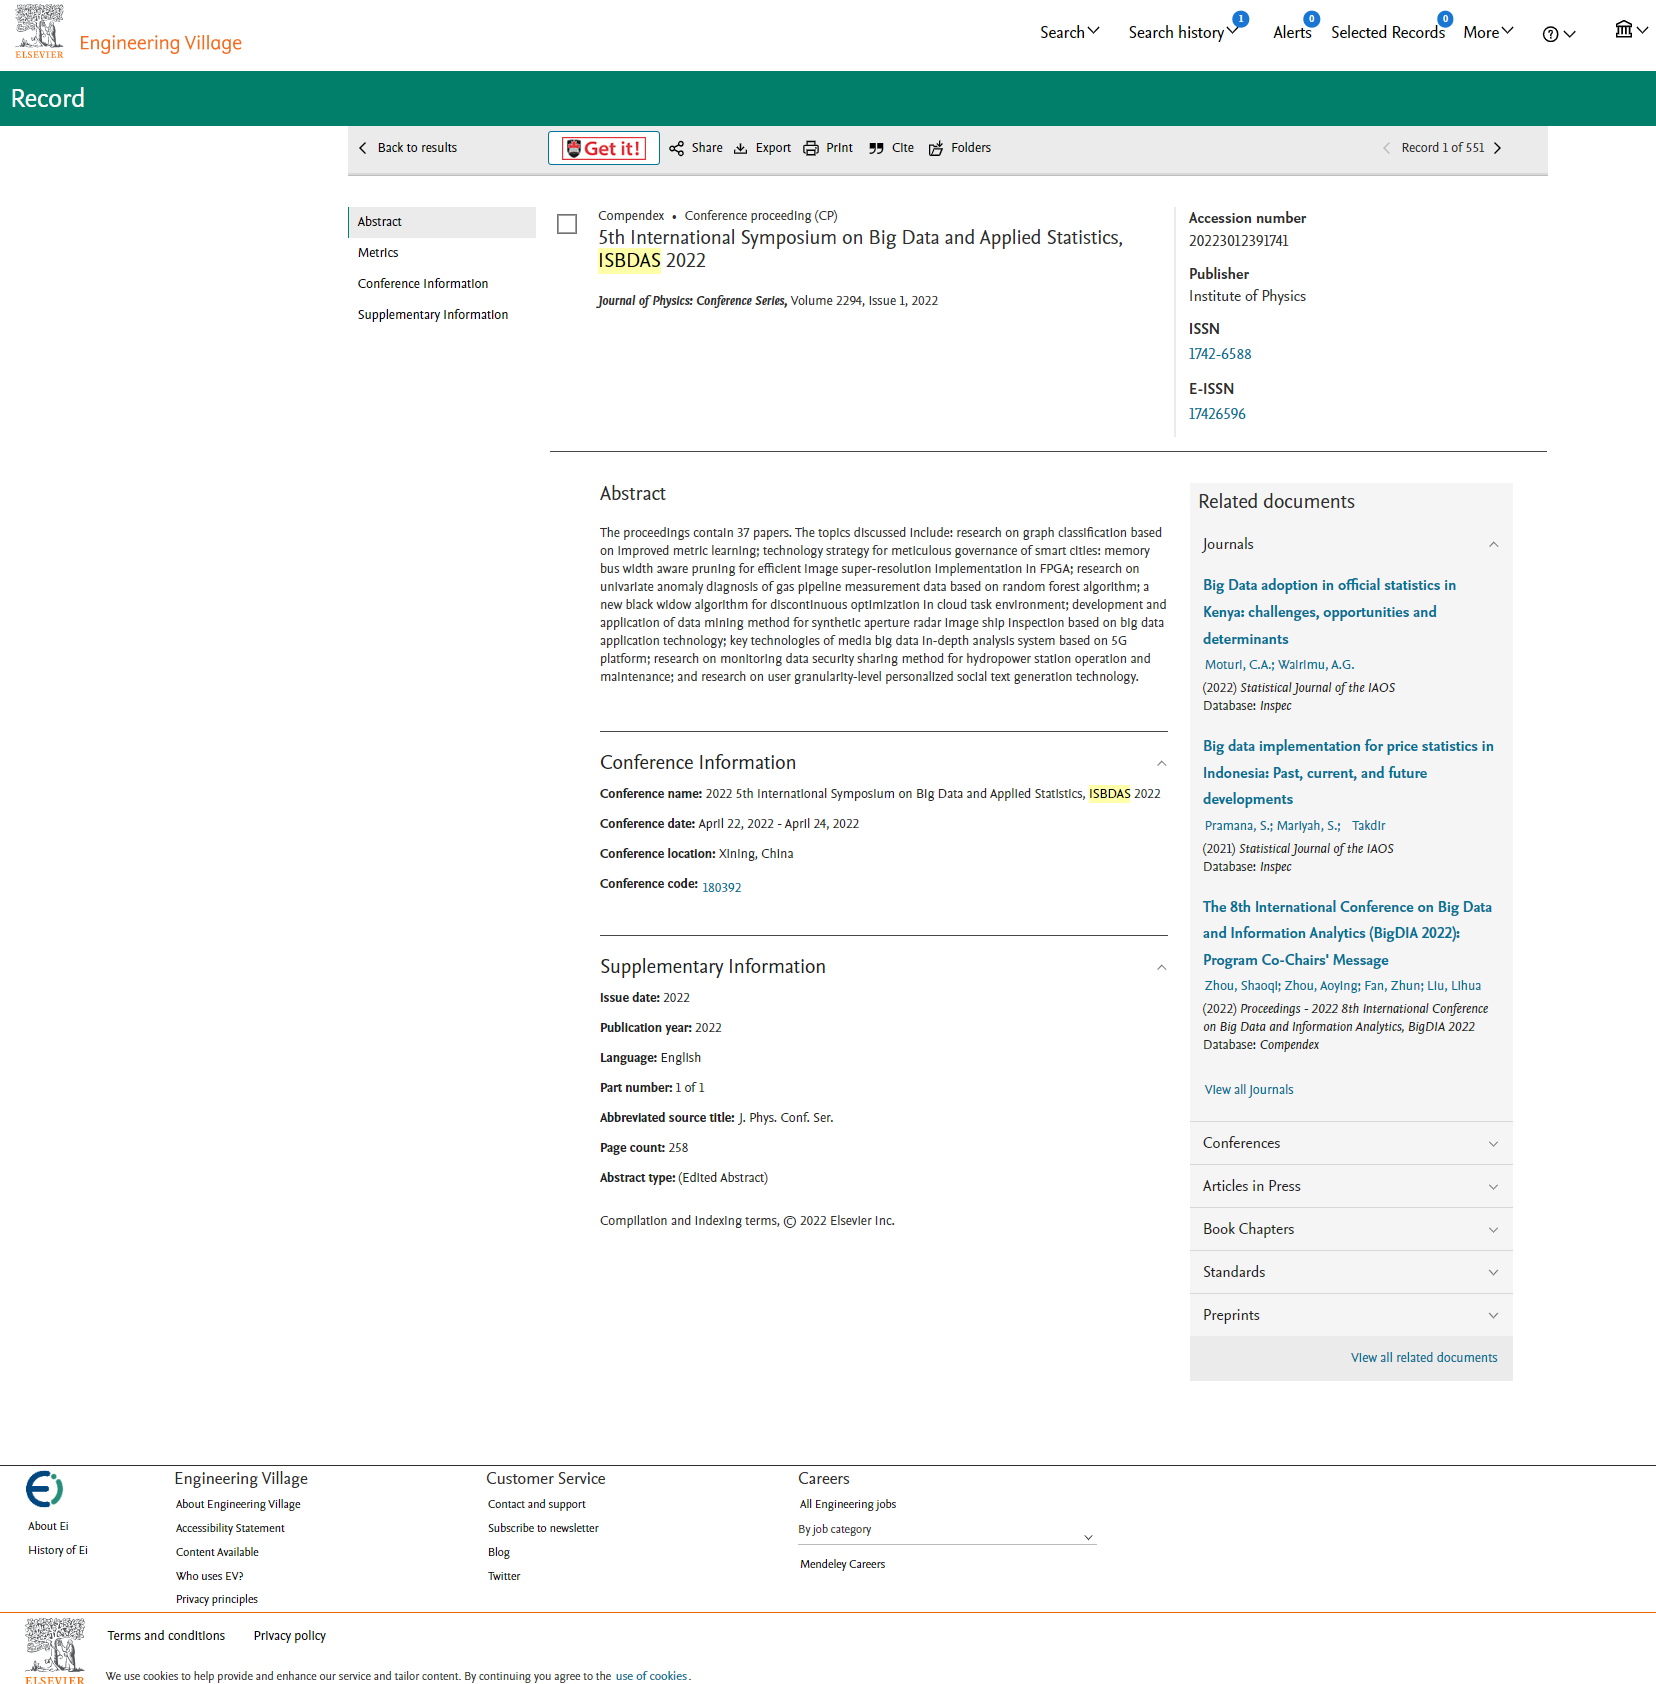Click the Export download icon
Image resolution: width=1656 pixels, height=1684 pixels.
click(741, 148)
